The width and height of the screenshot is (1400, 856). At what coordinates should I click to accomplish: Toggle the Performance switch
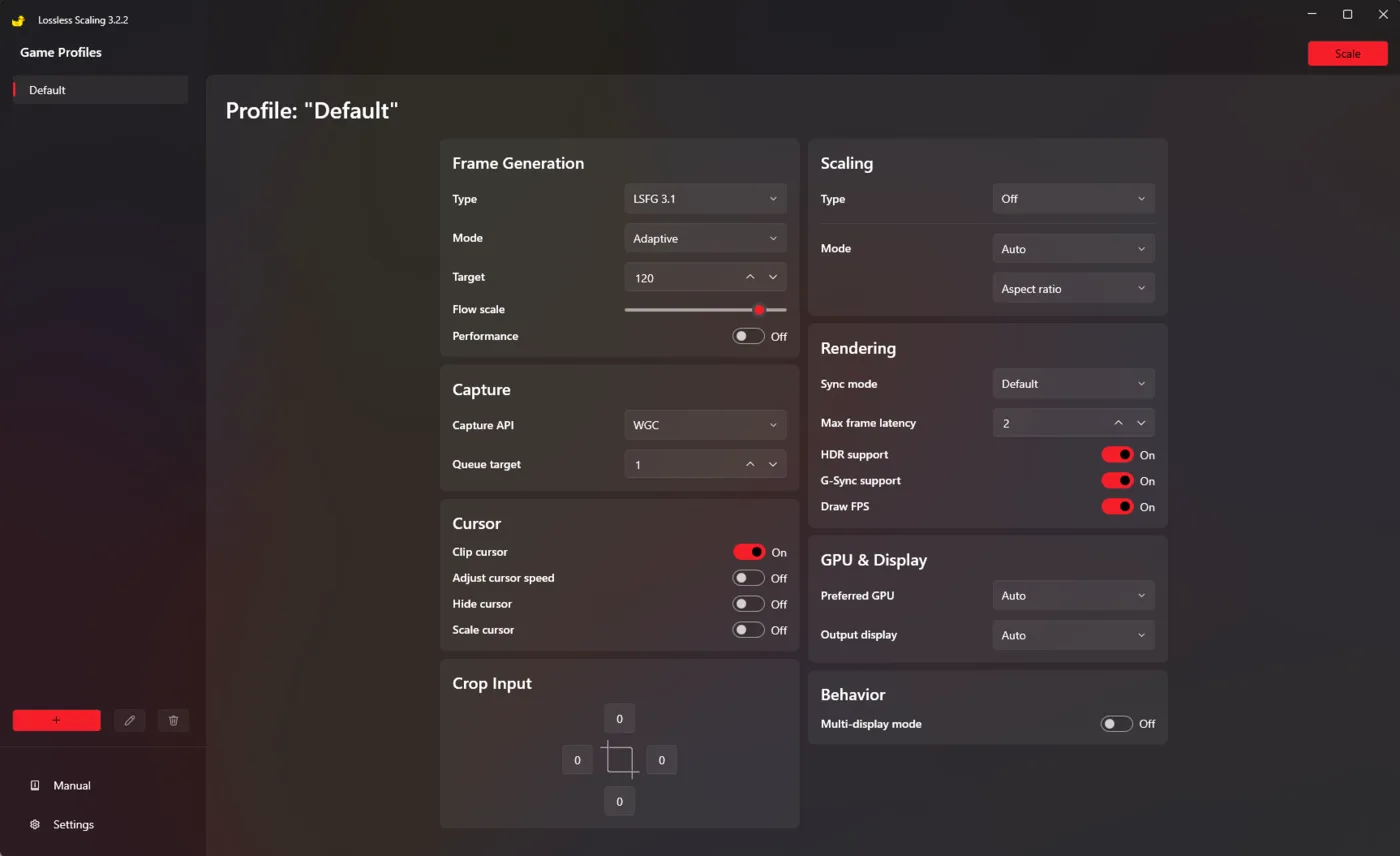749,337
